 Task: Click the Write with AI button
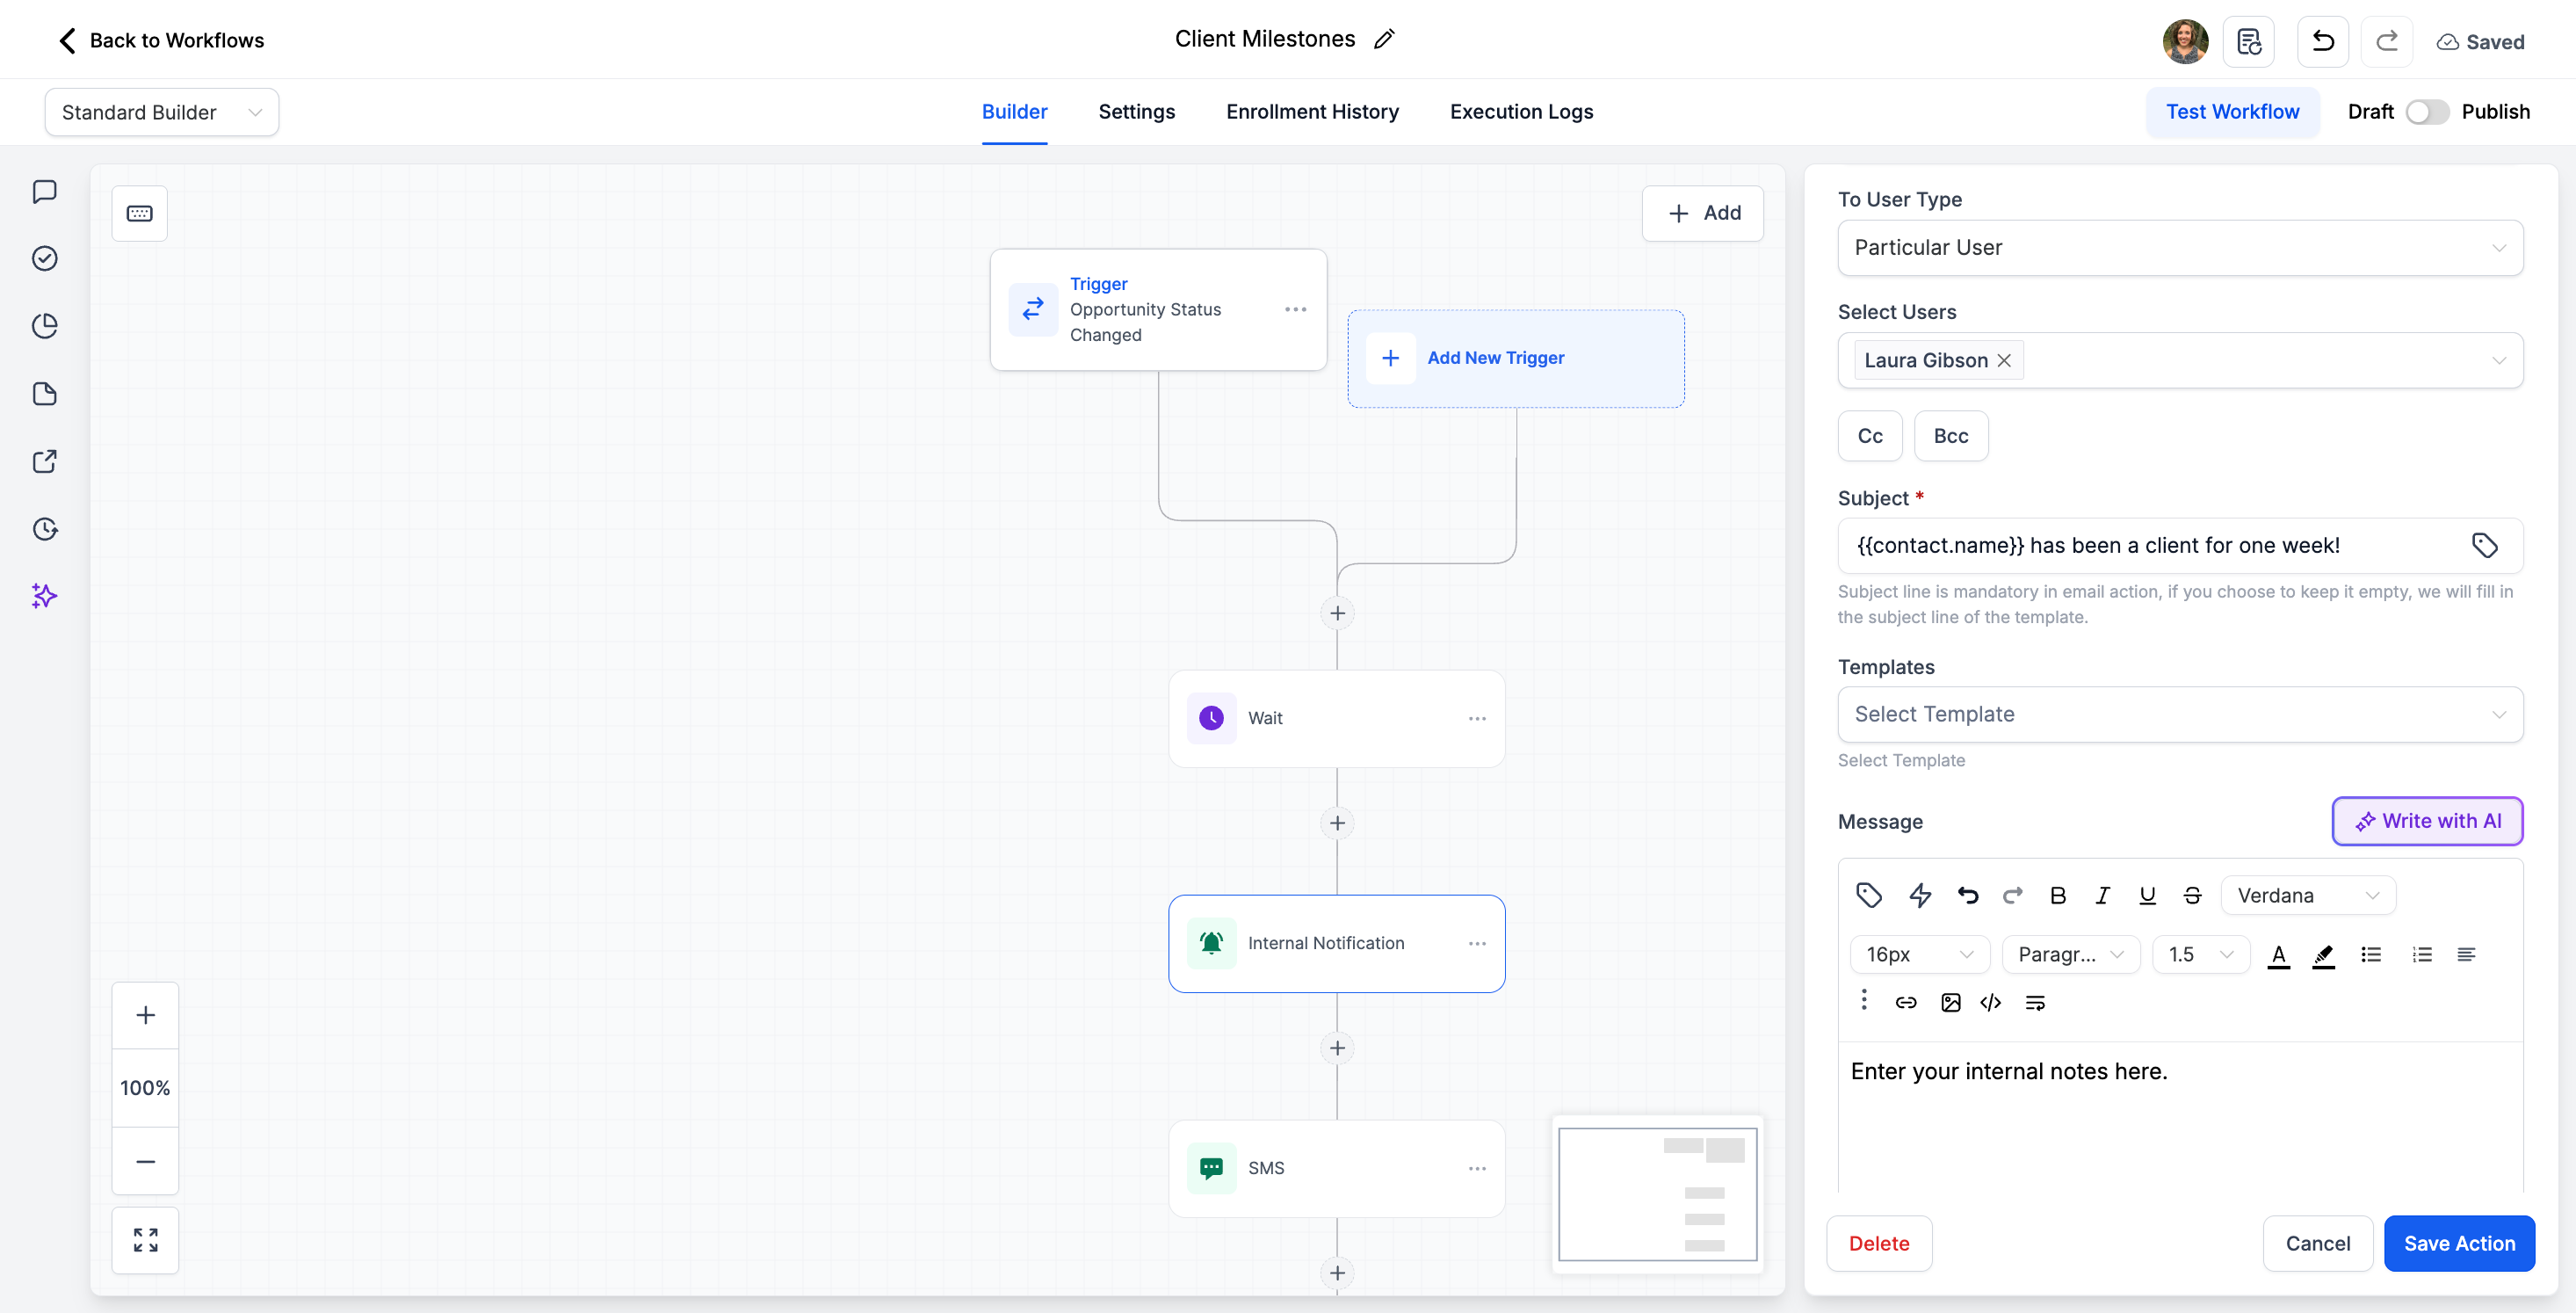point(2427,821)
